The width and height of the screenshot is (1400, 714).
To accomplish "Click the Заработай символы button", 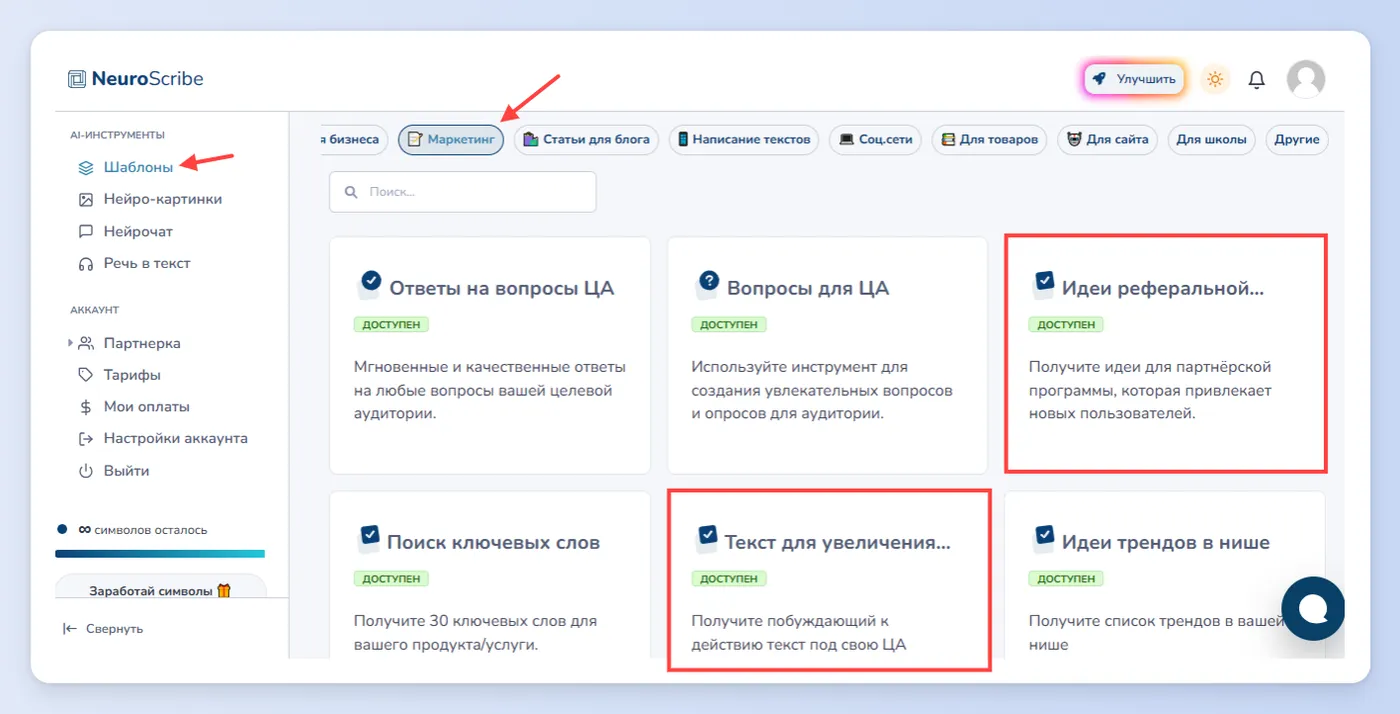I will 160,590.
